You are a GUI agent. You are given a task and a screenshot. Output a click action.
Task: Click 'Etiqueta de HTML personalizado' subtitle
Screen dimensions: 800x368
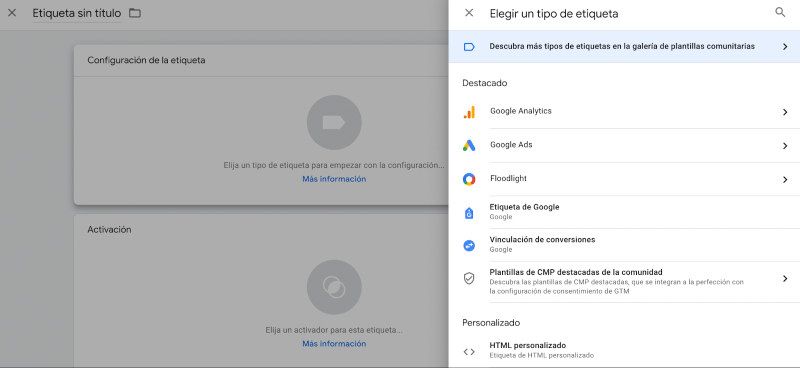[542, 355]
